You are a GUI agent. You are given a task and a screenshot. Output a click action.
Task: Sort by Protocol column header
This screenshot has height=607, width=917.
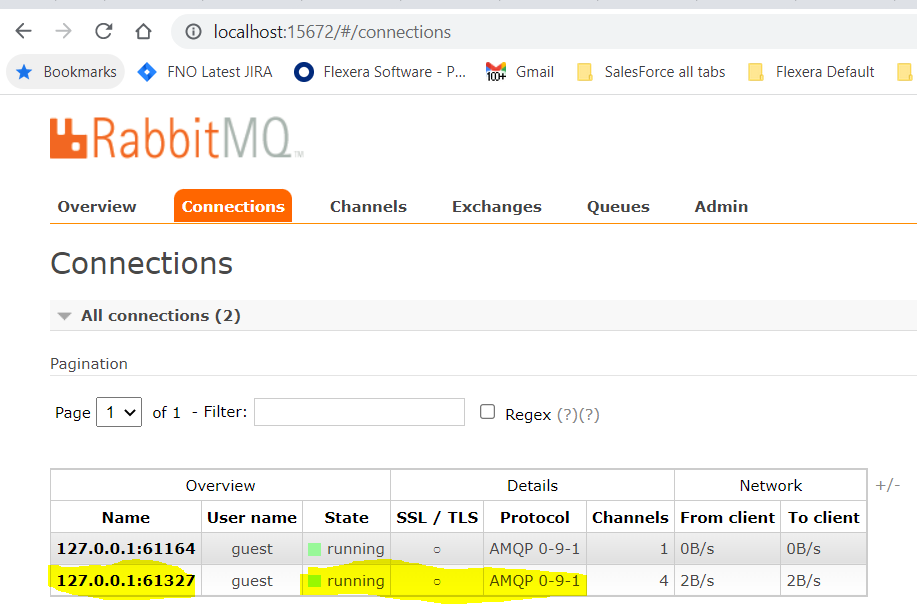pos(535,518)
